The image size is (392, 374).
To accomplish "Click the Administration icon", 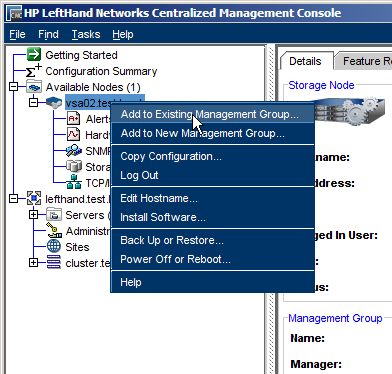I will pyautogui.click(x=54, y=230).
